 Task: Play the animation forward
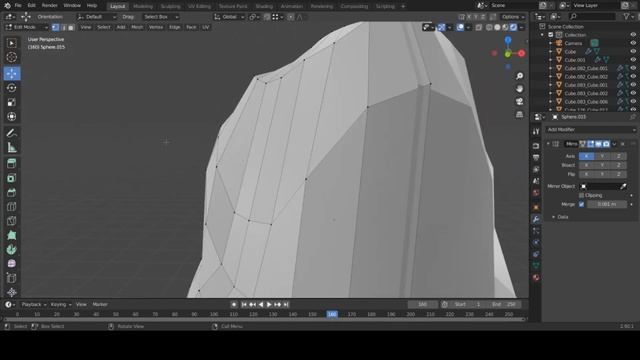269,304
